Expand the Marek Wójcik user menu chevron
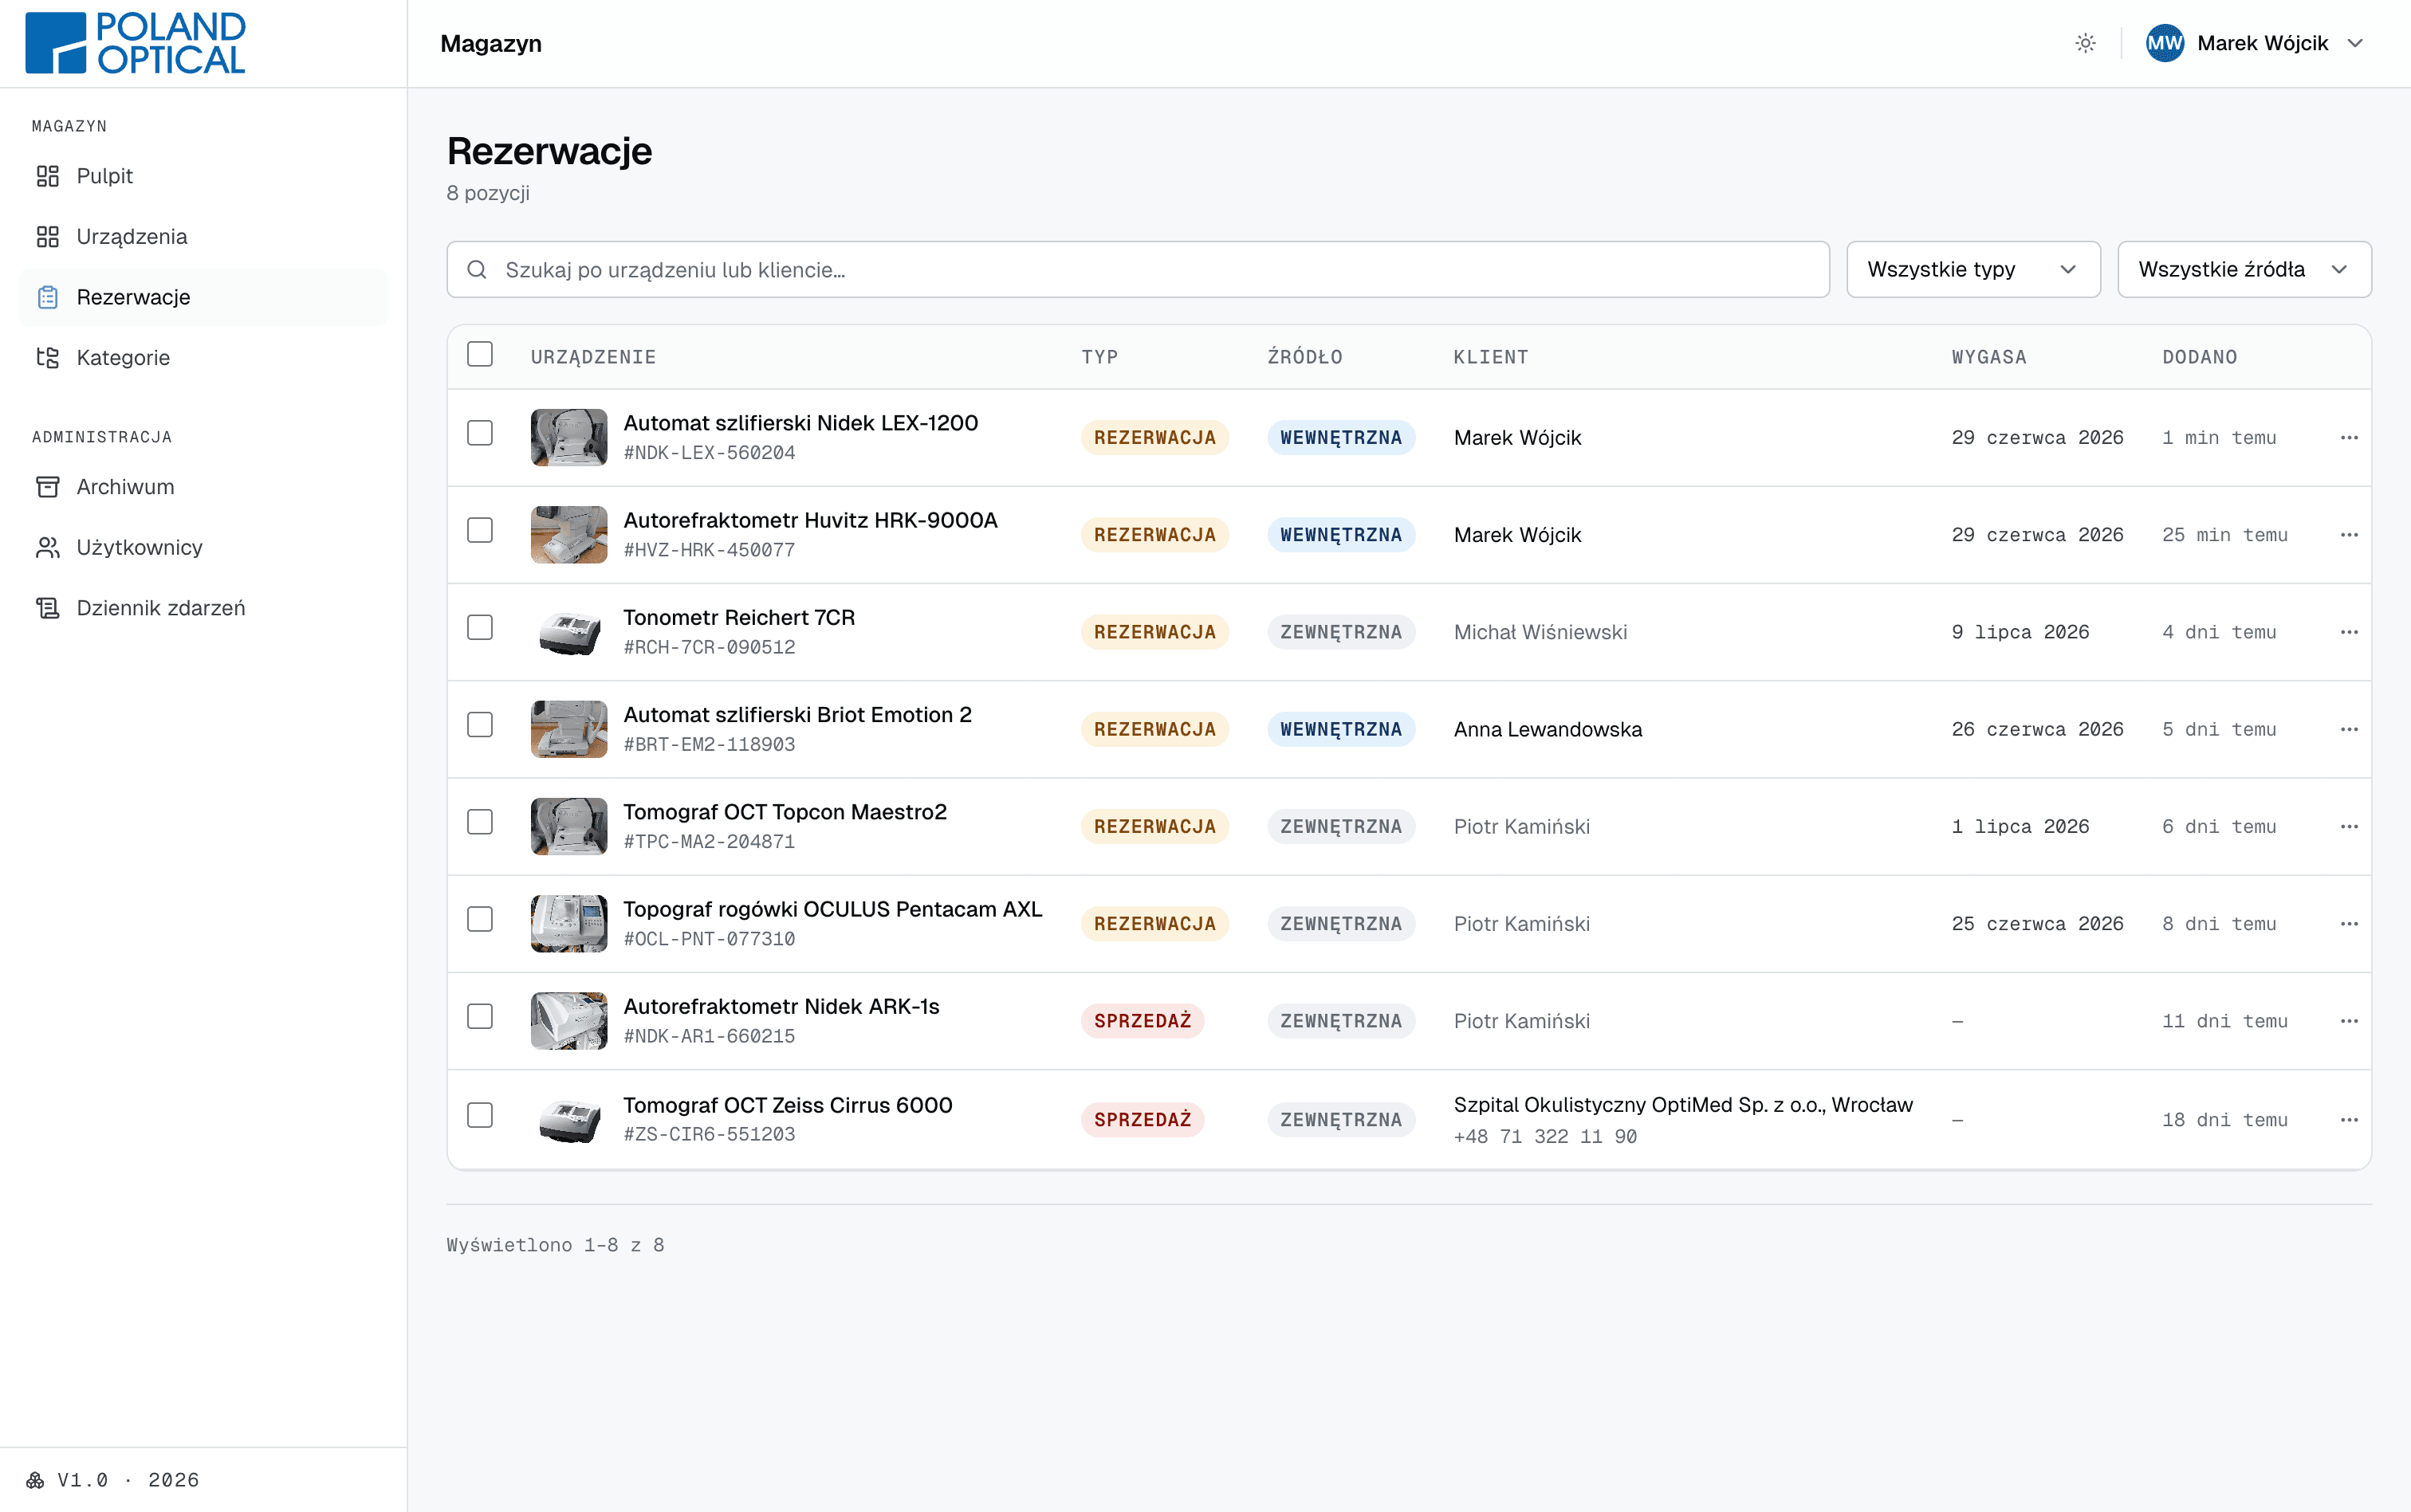The height and width of the screenshot is (1512, 2411). [2355, 43]
